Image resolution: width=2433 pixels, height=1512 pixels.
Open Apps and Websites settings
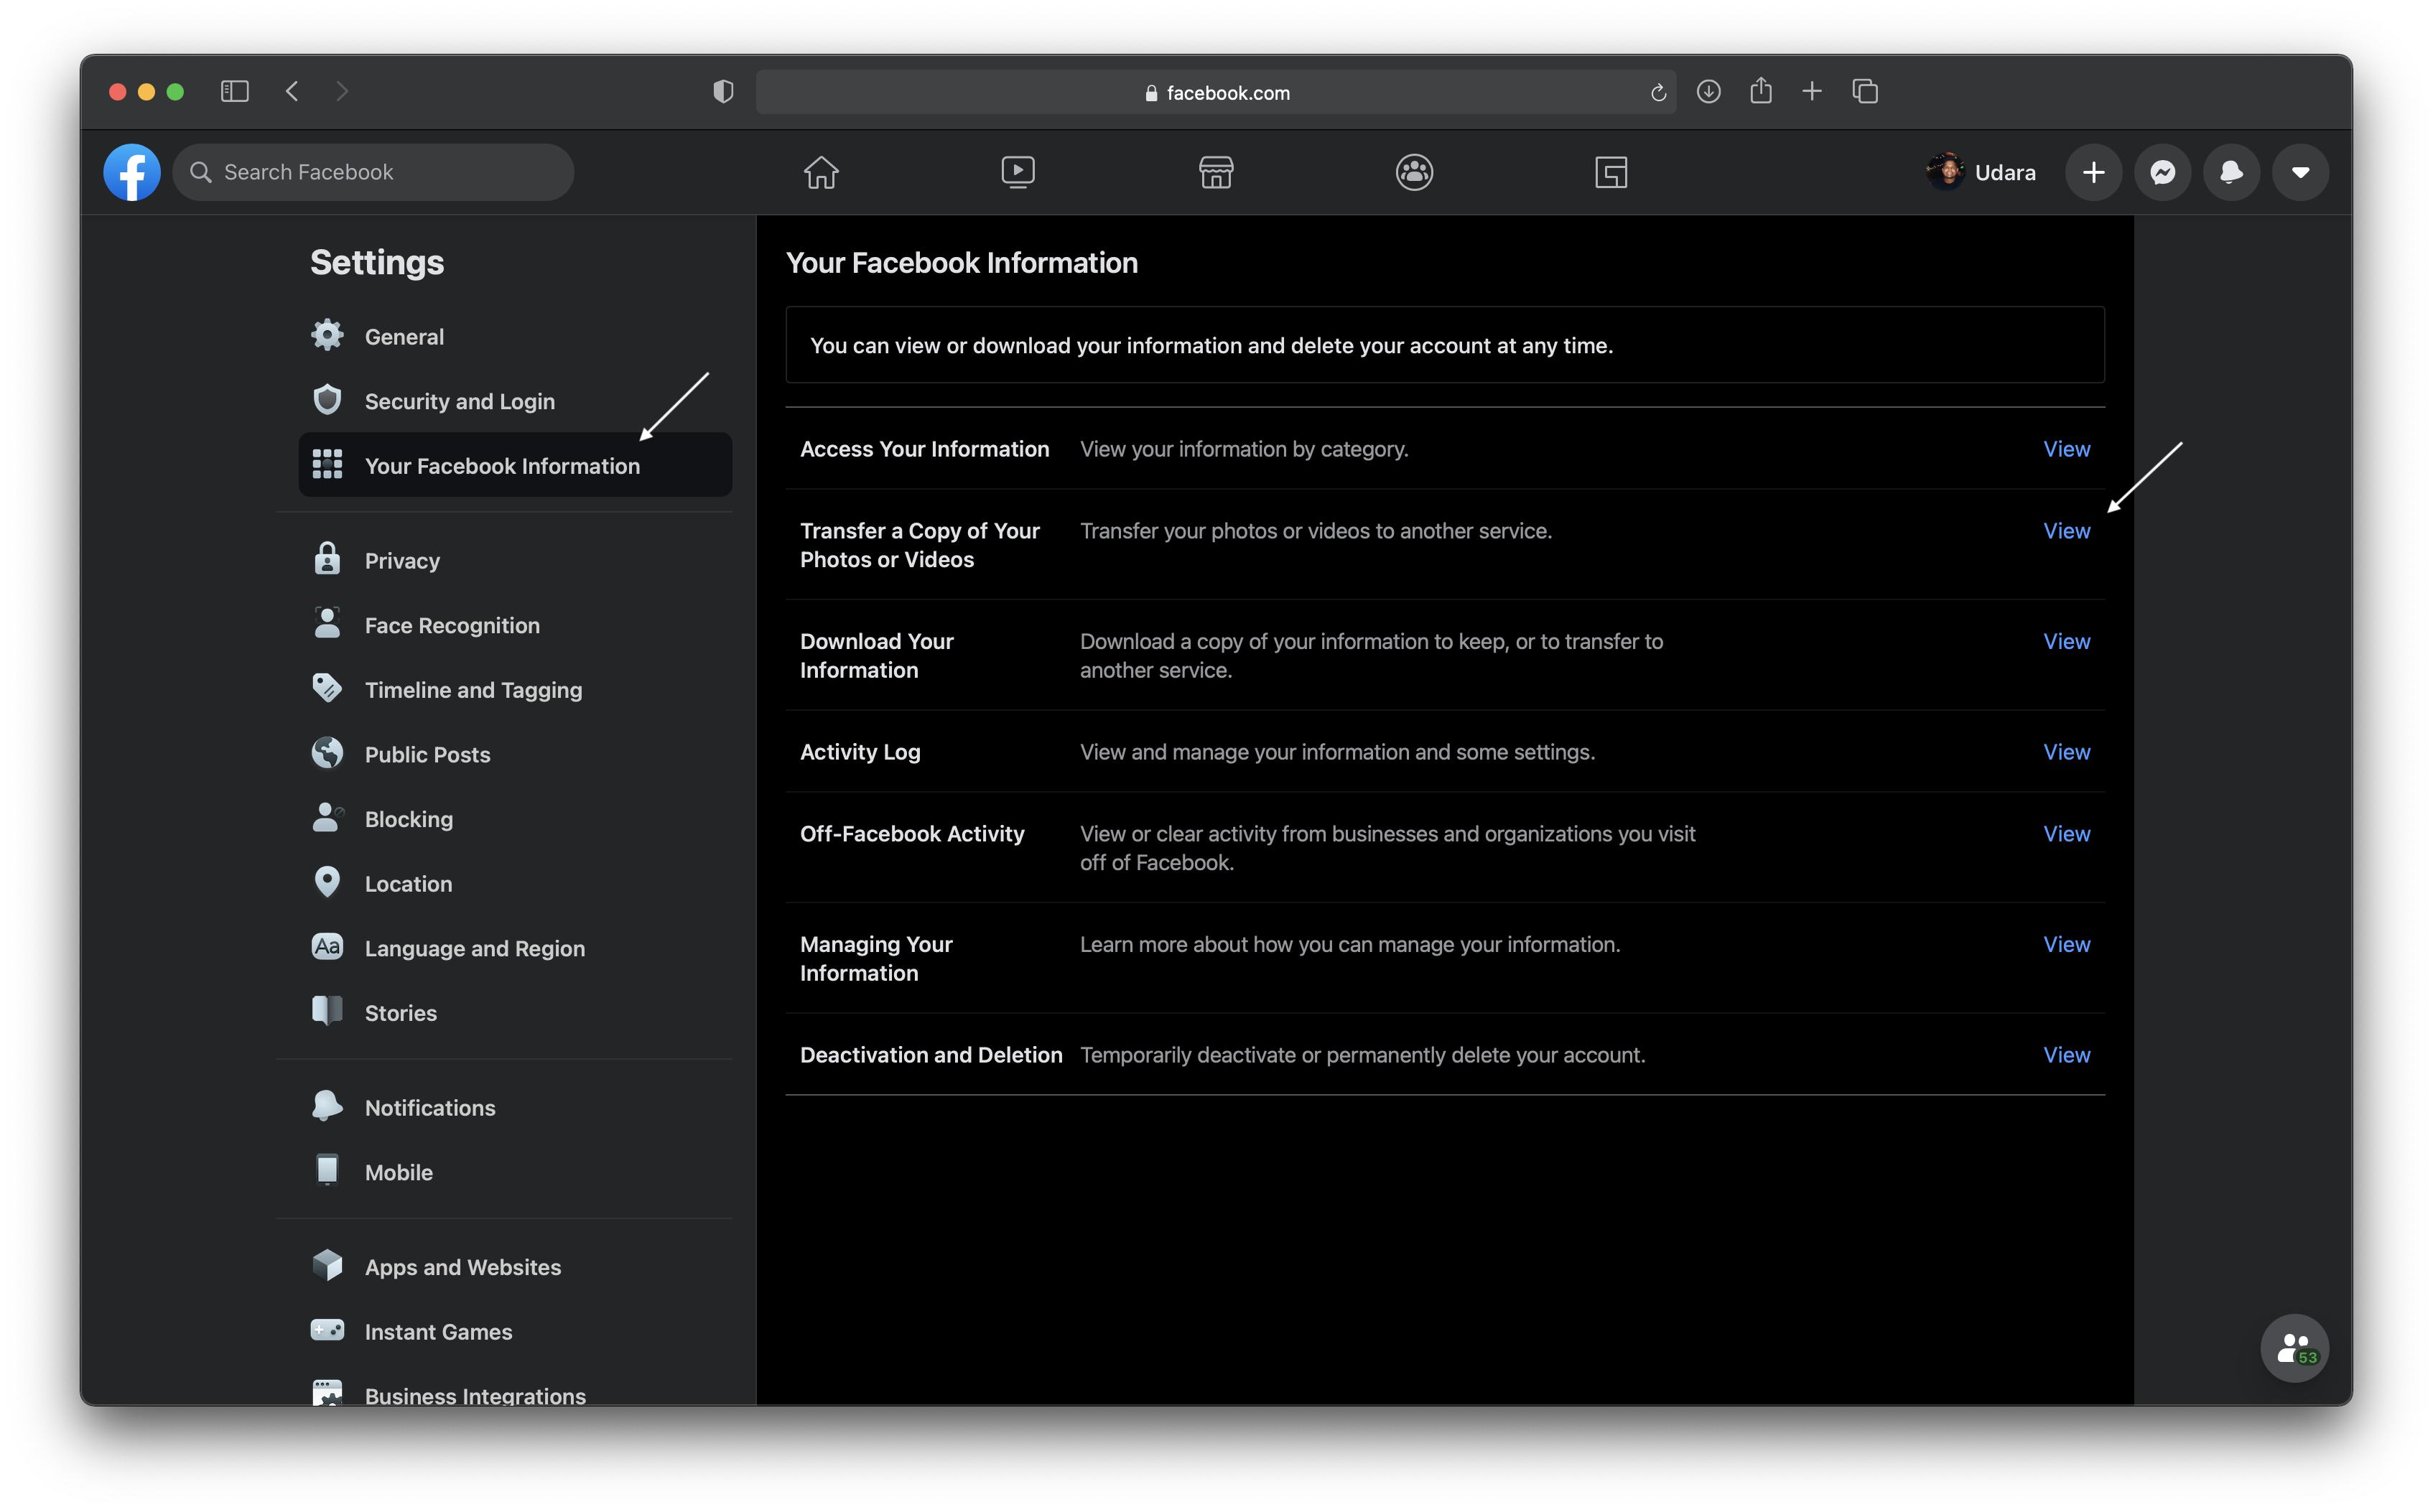pyautogui.click(x=515, y=1267)
